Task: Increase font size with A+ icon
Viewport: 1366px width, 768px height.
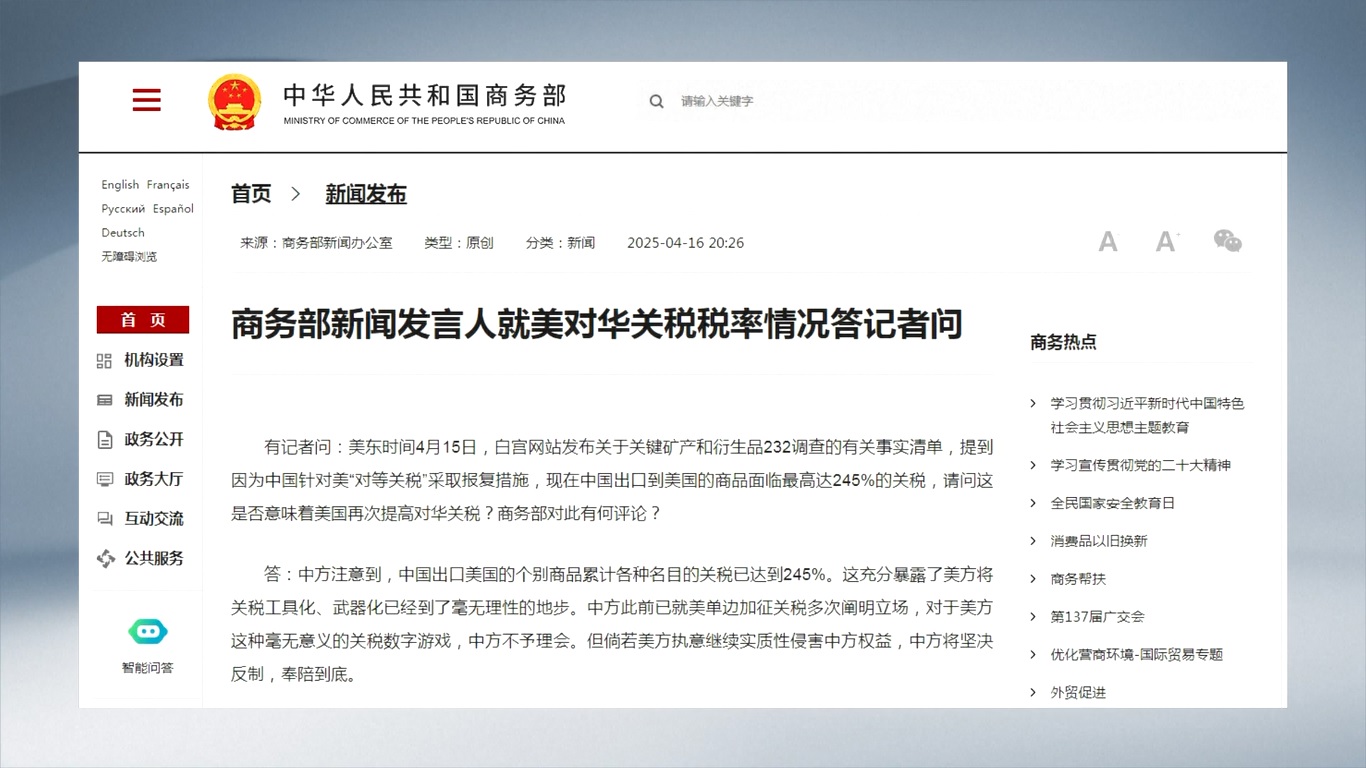Action: (1166, 242)
